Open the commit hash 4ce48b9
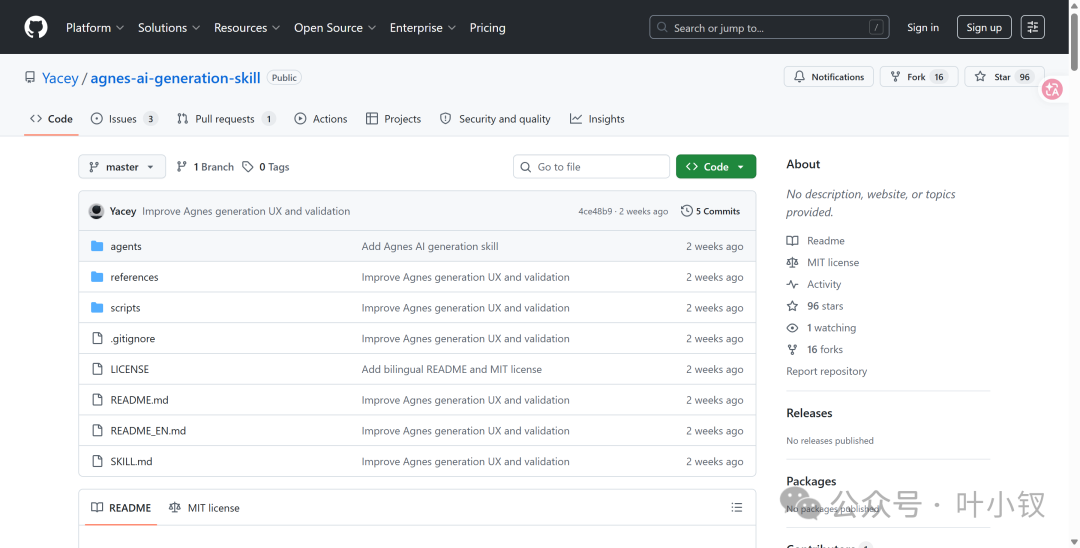1080x548 pixels. tap(595, 211)
